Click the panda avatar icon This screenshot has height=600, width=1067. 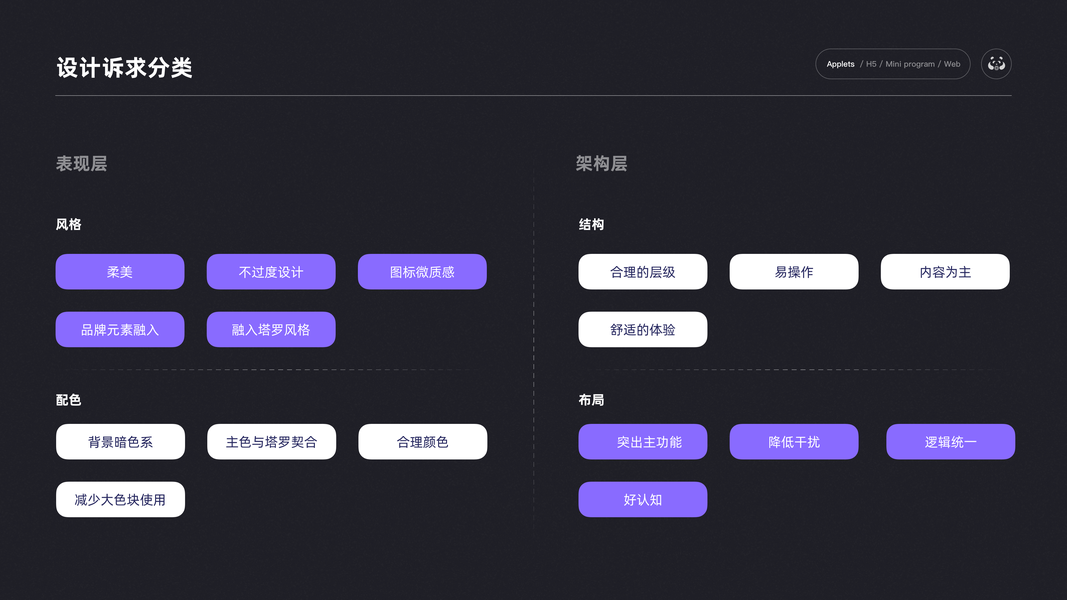996,64
